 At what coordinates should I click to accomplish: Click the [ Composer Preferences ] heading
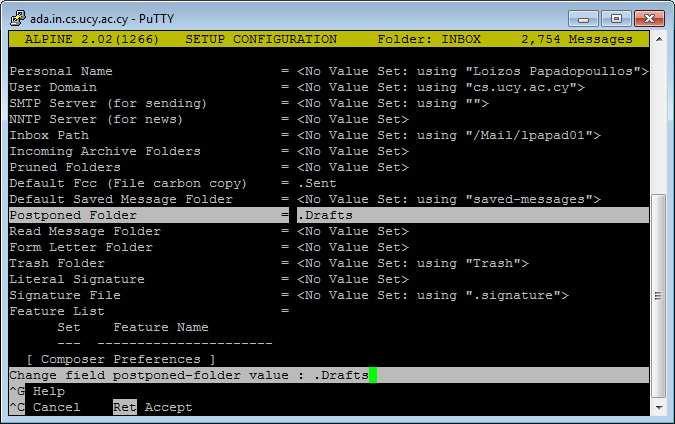[x=121, y=359]
